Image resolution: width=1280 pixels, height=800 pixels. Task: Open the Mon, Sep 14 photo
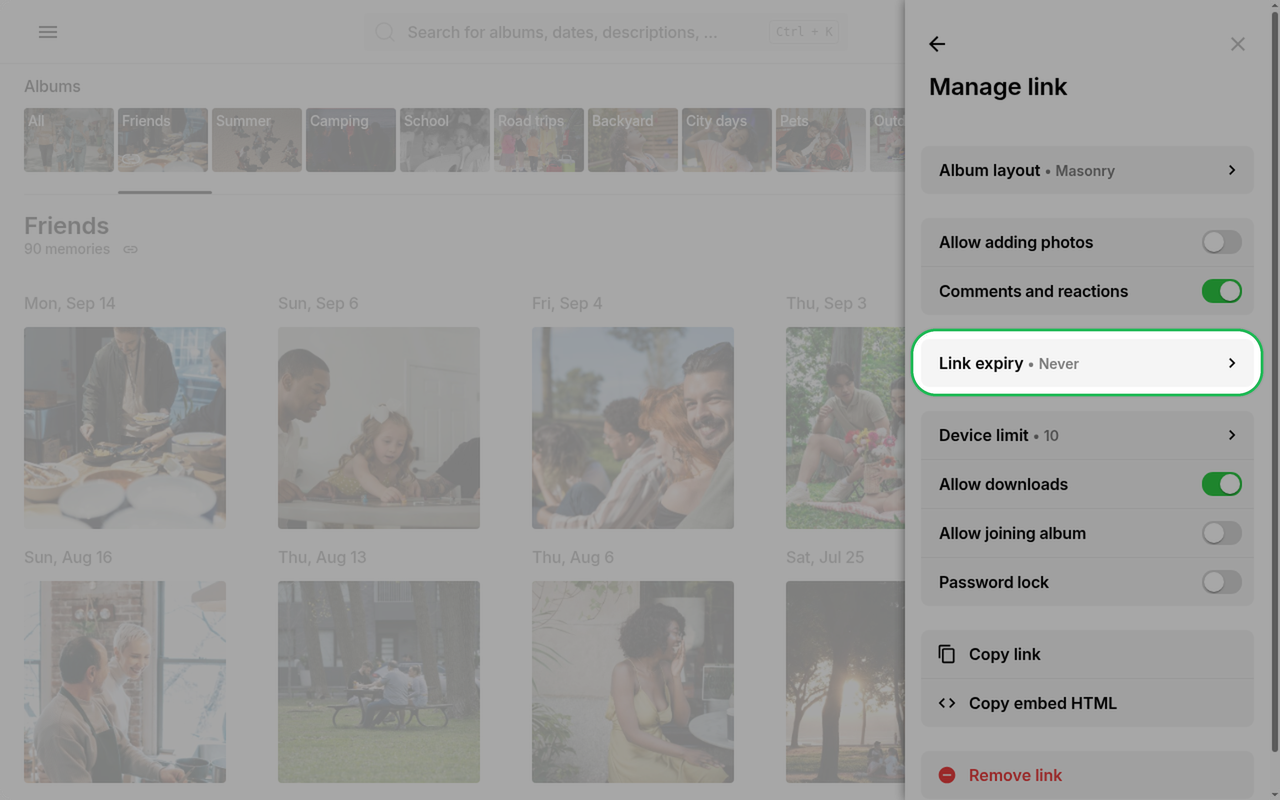point(125,428)
